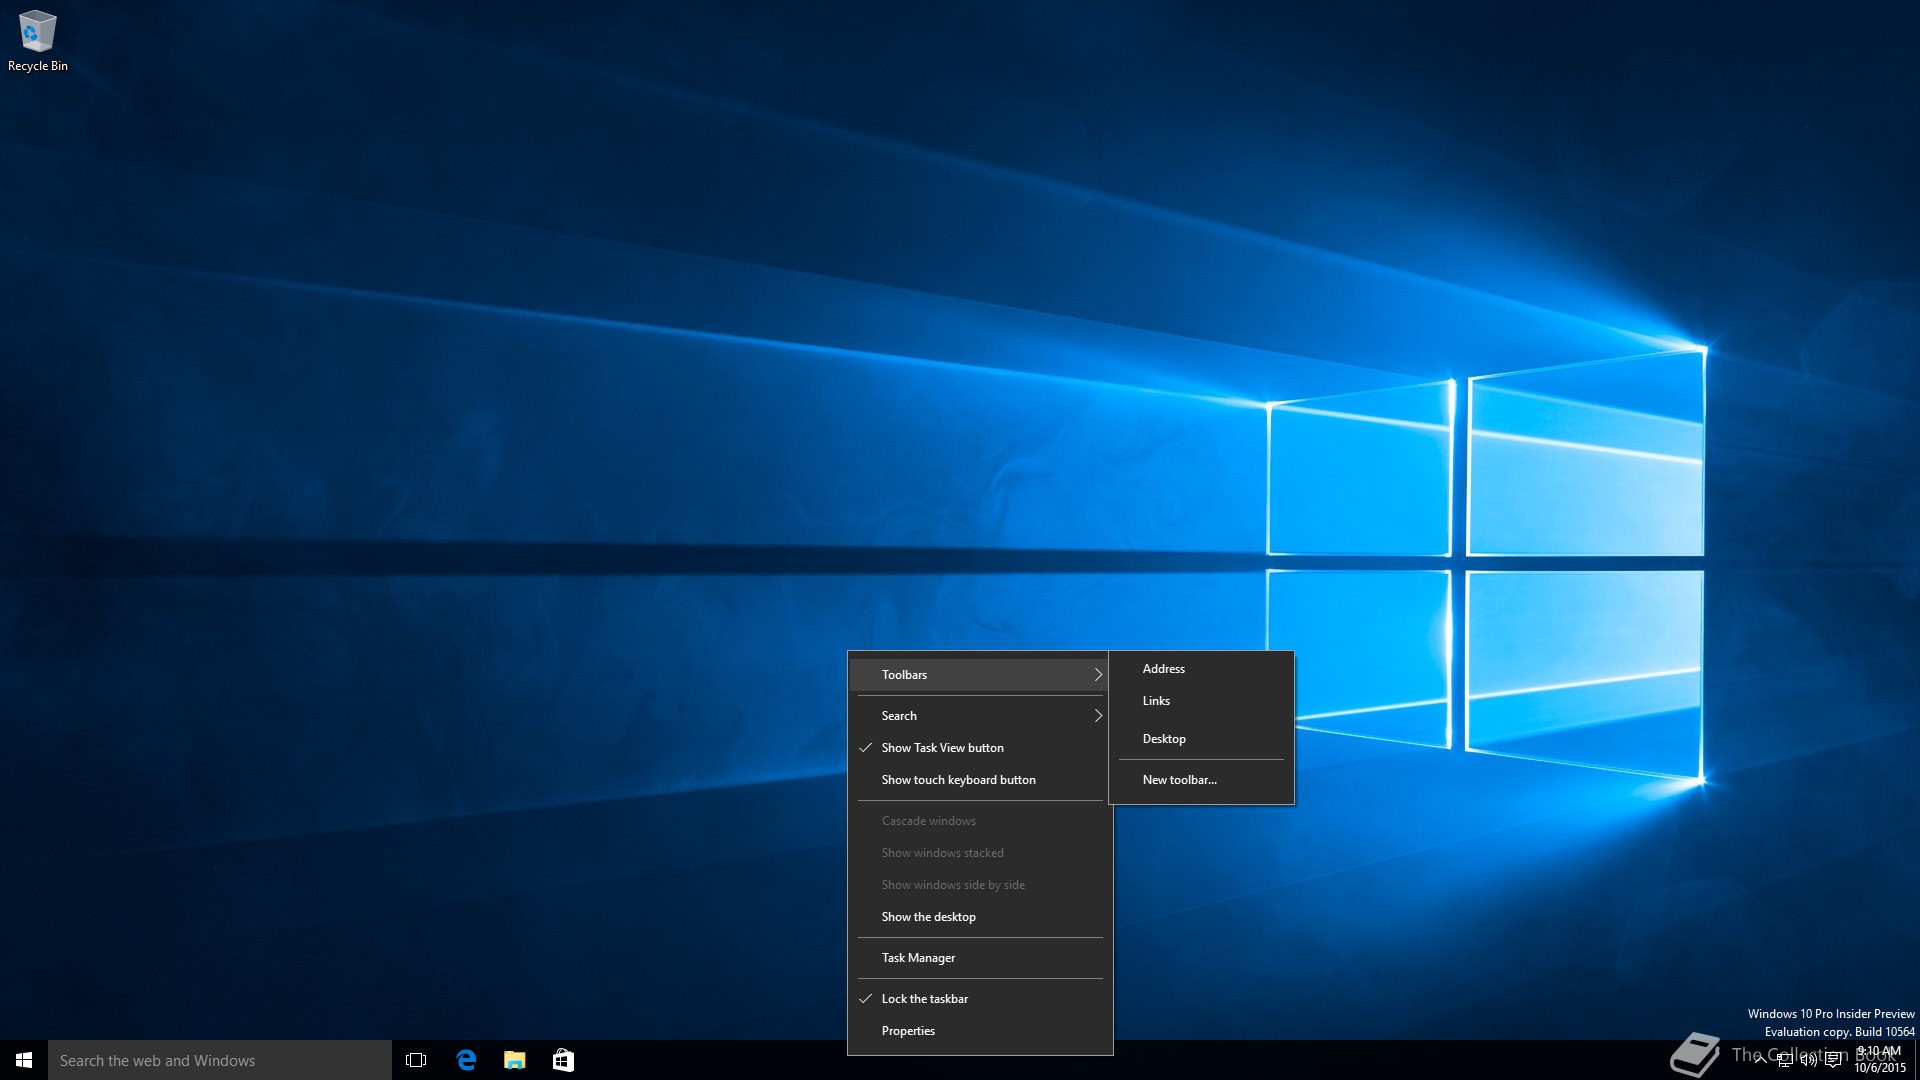Open the volume control tray icon
The width and height of the screenshot is (1920, 1080).
1808,1060
